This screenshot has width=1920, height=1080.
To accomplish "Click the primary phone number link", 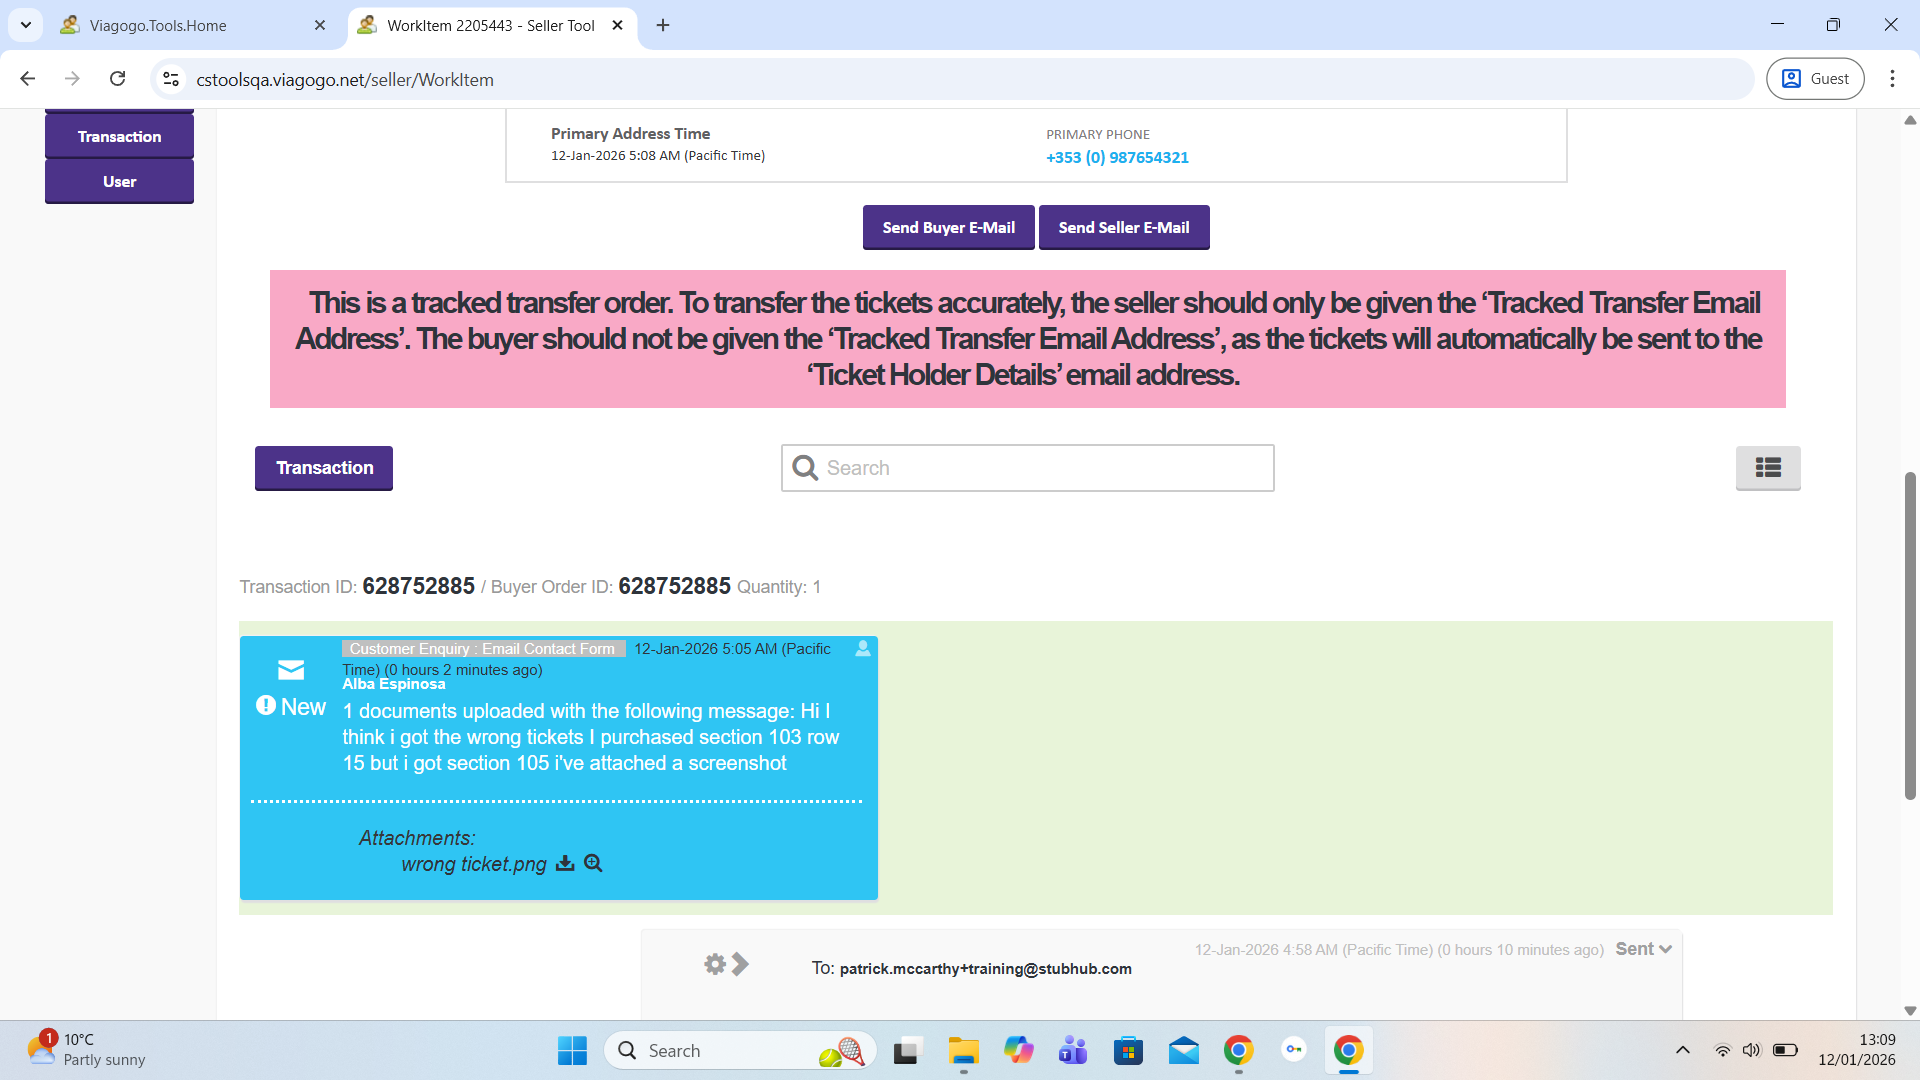I will 1117,157.
